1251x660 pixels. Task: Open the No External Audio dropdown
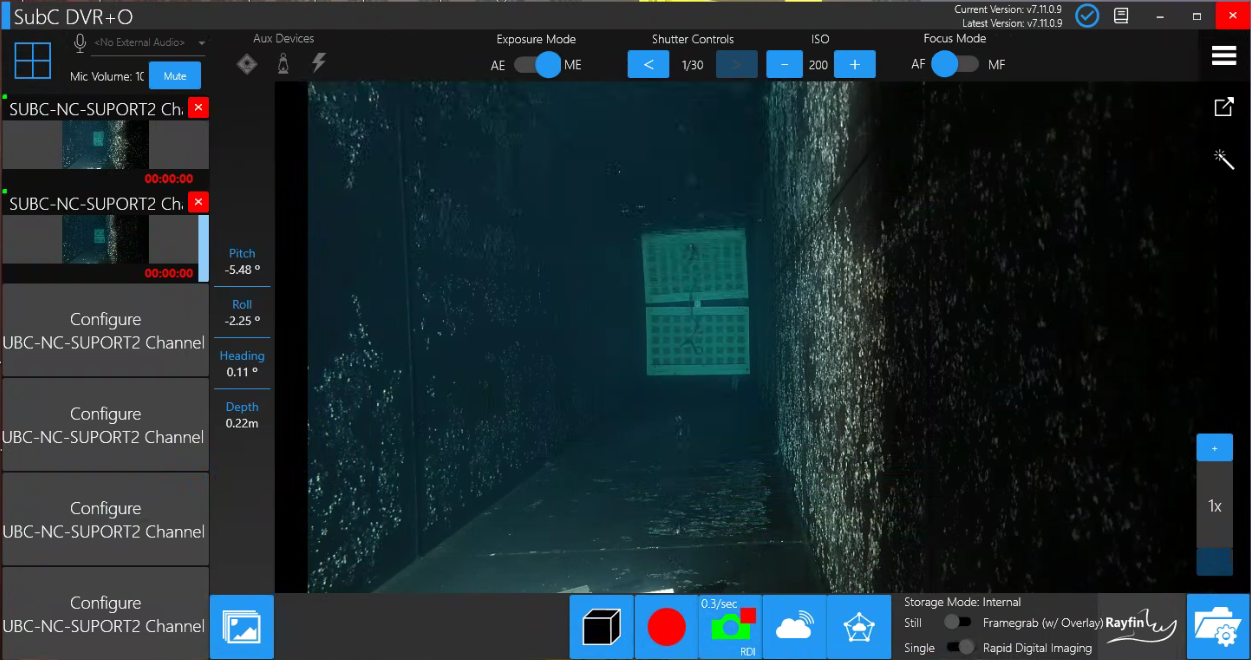click(x=149, y=43)
